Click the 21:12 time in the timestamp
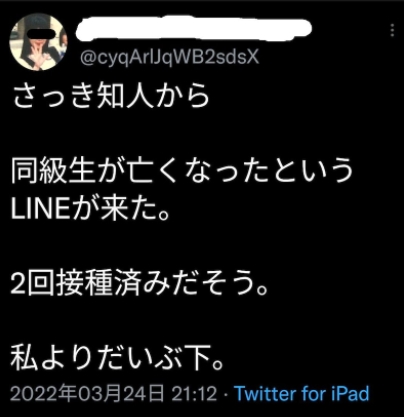The image size is (404, 417). click(194, 394)
